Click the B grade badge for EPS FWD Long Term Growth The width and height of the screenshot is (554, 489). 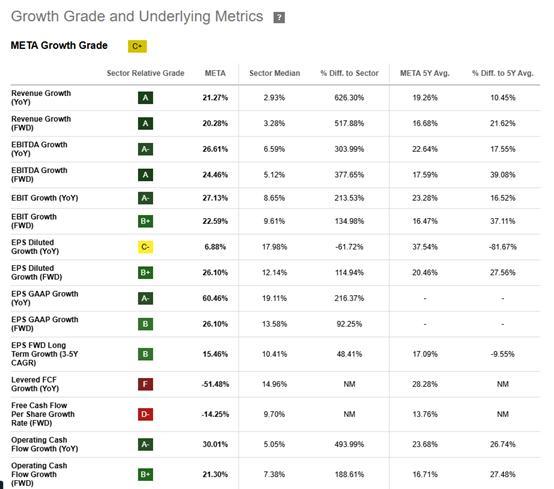tap(145, 354)
